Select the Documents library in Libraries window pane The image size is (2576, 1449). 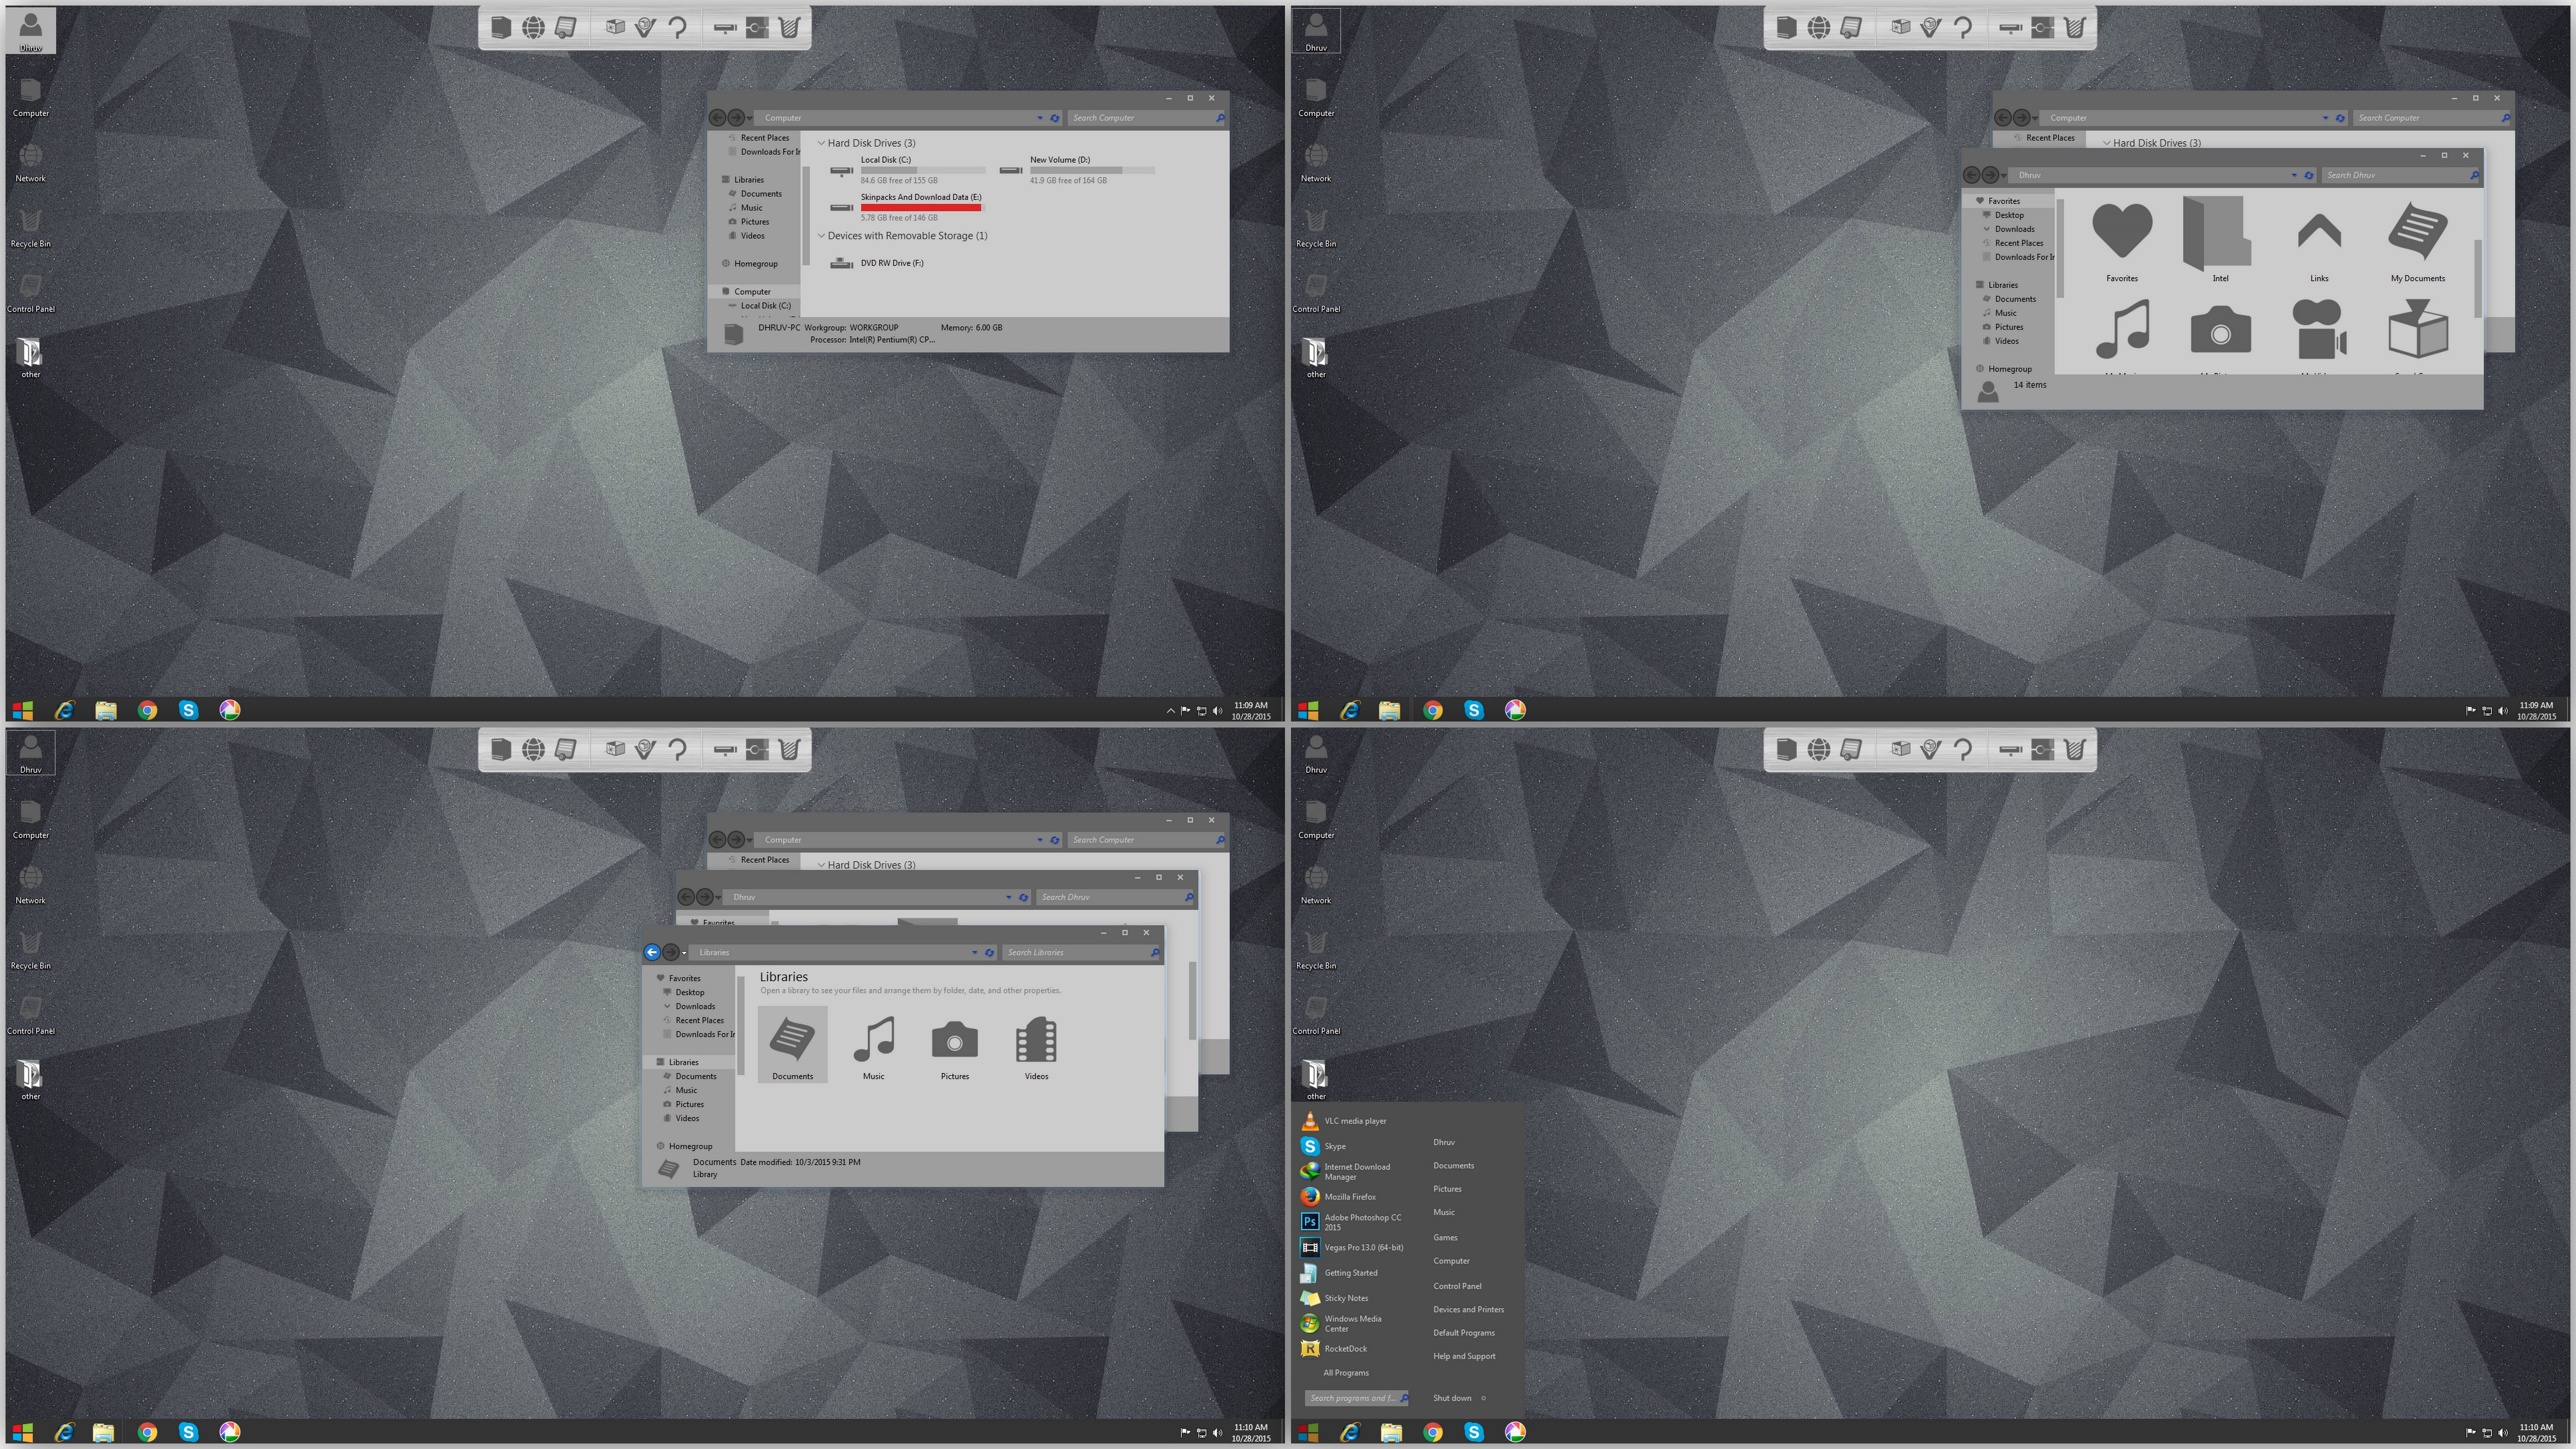coord(792,1045)
